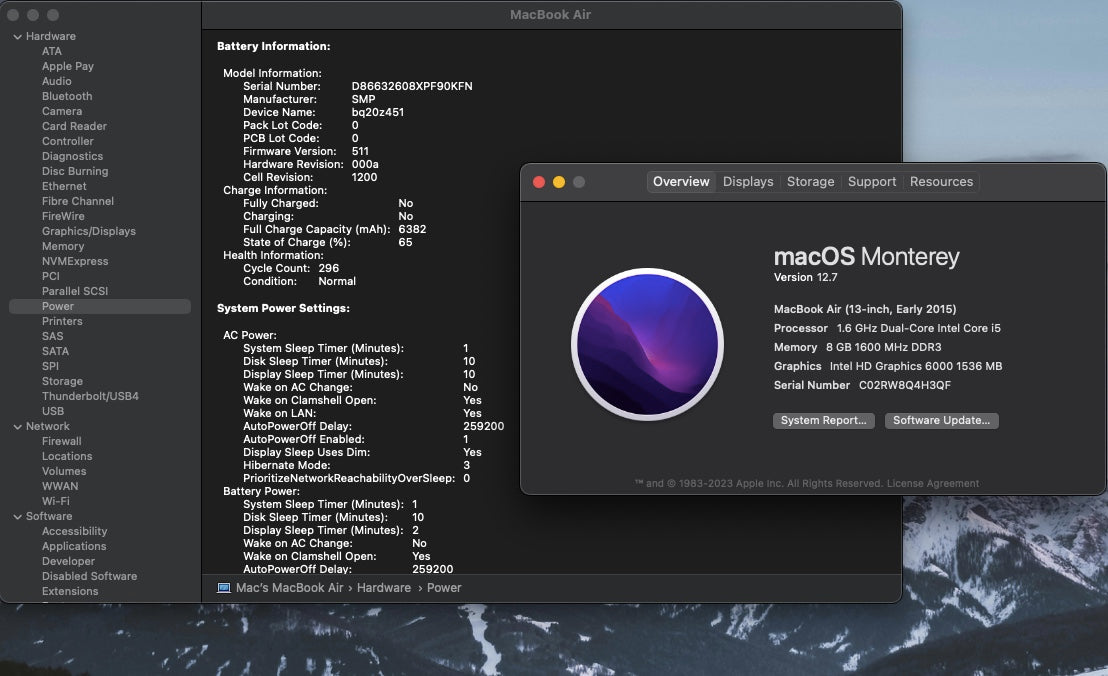Viewport: 1108px width, 676px height.
Task: Switch to the Displays tab
Action: coord(748,182)
